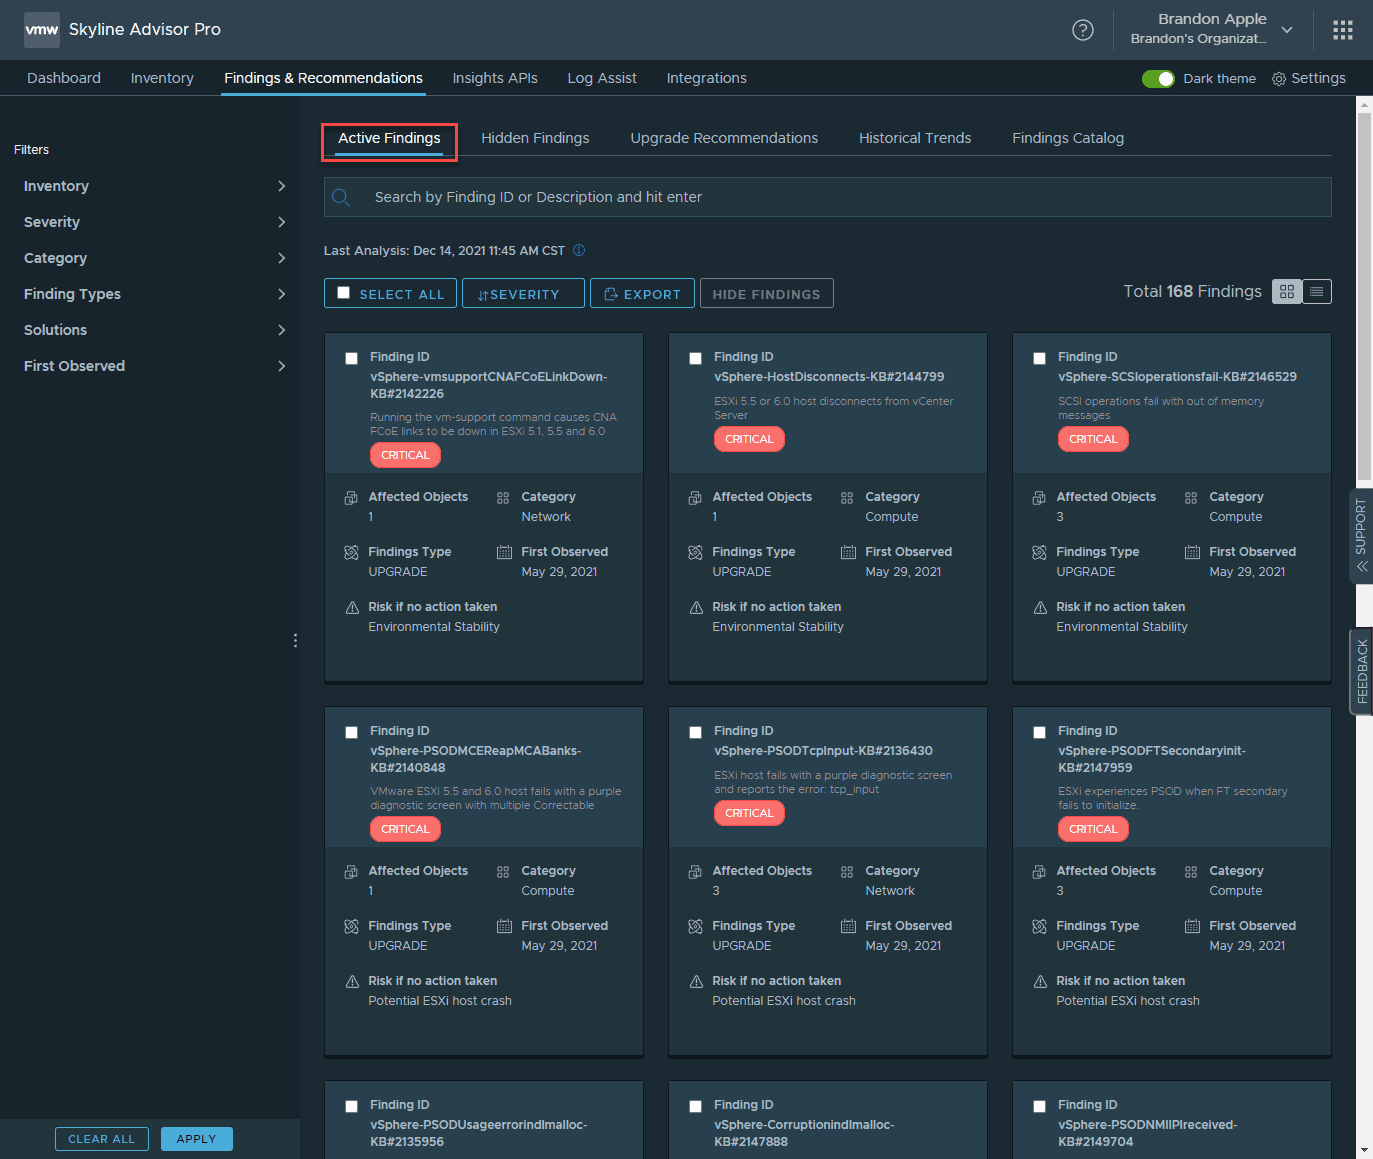Click Category icon in PSODFTSecondaryinit card
This screenshot has height=1159, width=1373.
(1191, 872)
